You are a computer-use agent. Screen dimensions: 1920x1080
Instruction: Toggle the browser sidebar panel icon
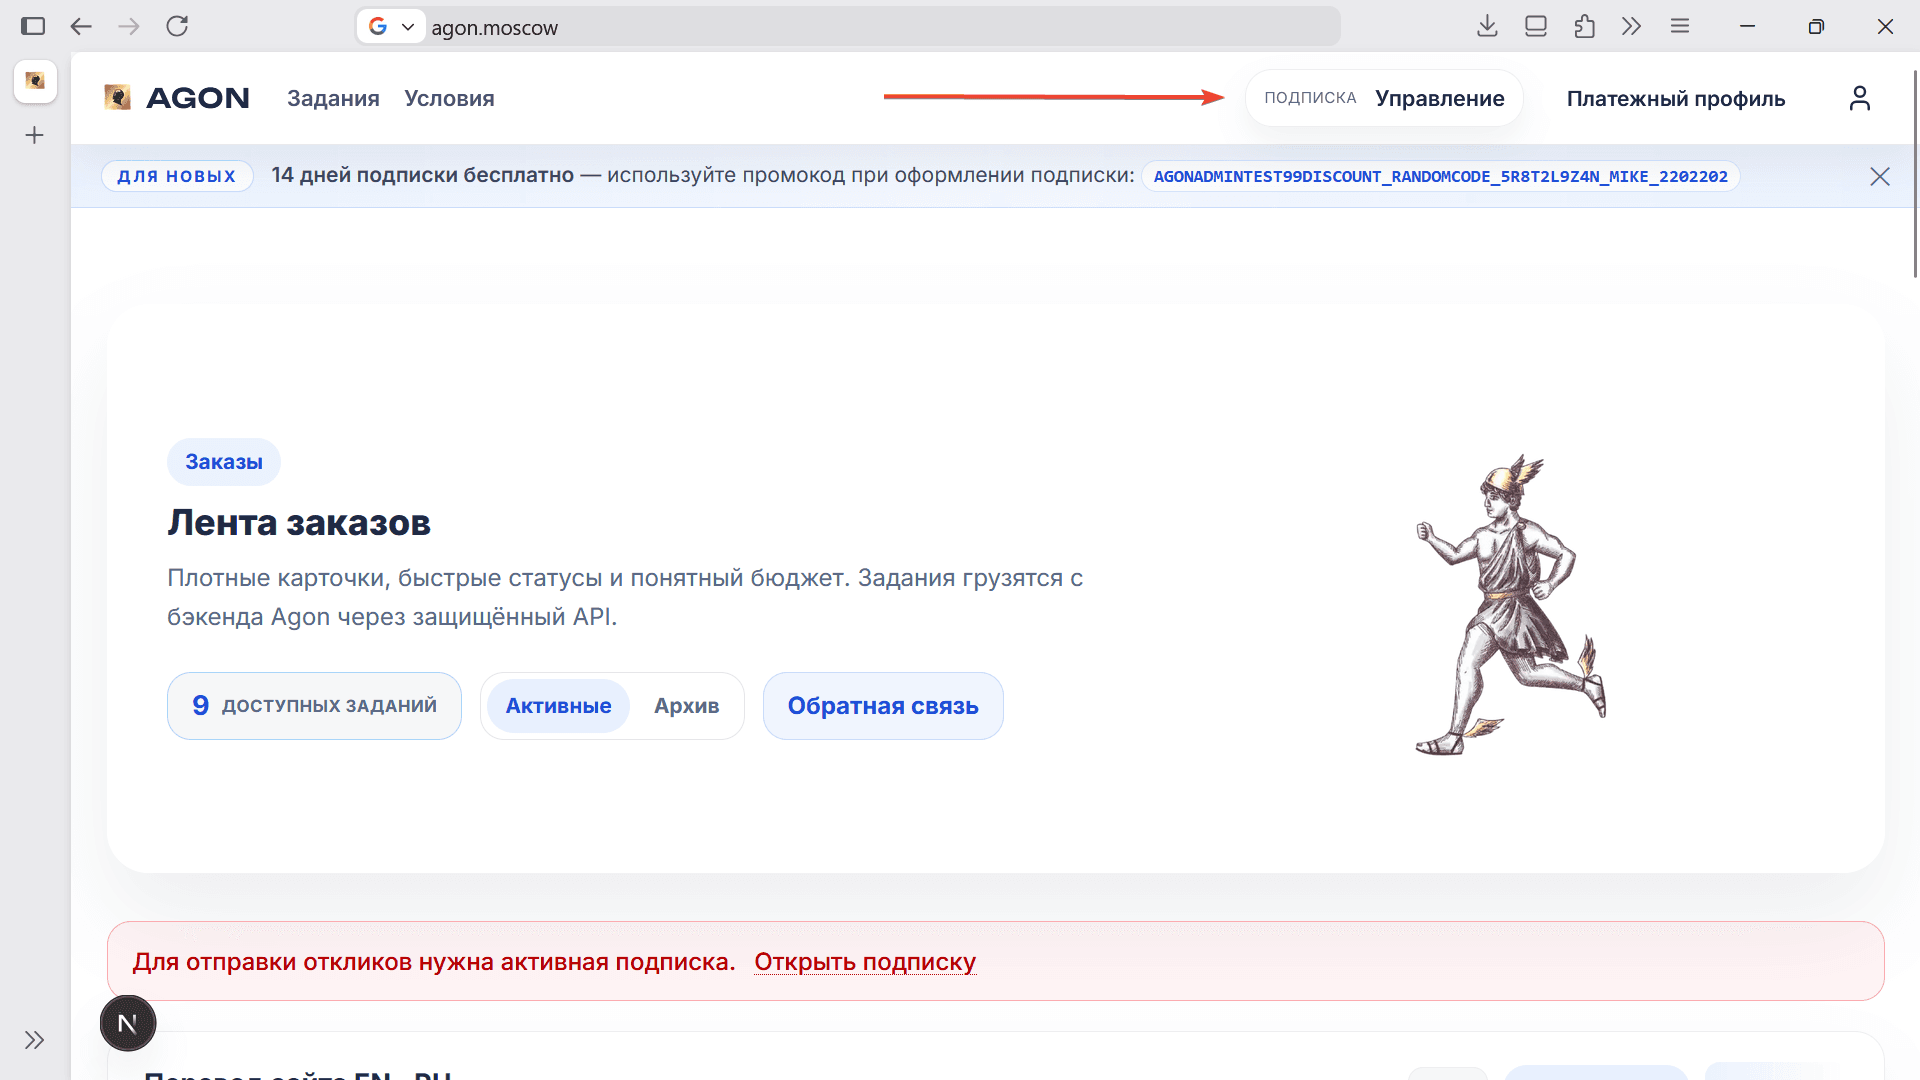33,27
